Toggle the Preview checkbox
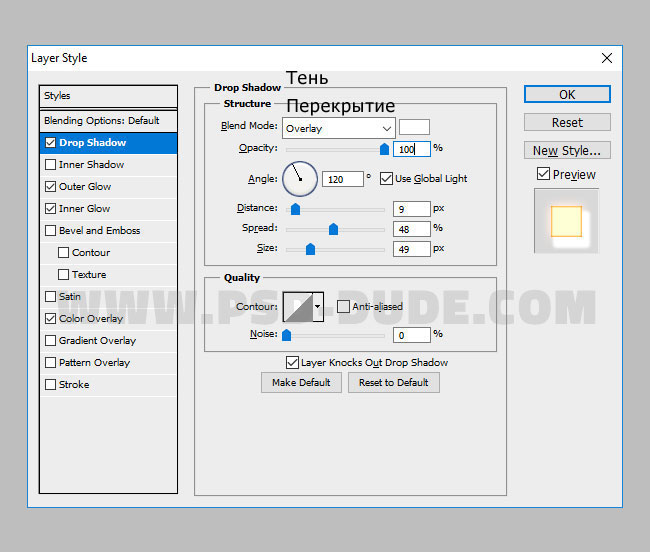Screen dimensions: 650x552 (x=543, y=174)
